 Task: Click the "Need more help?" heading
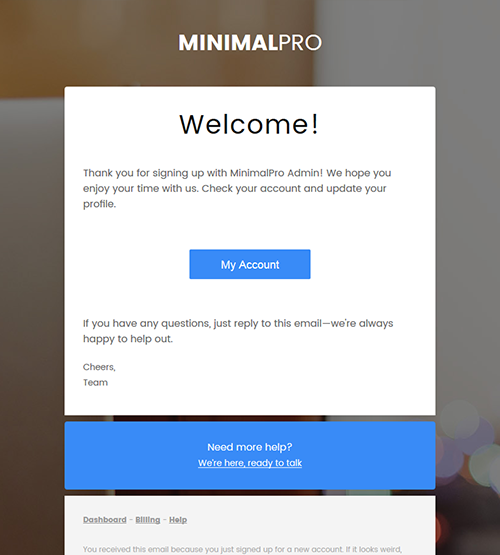[250, 447]
